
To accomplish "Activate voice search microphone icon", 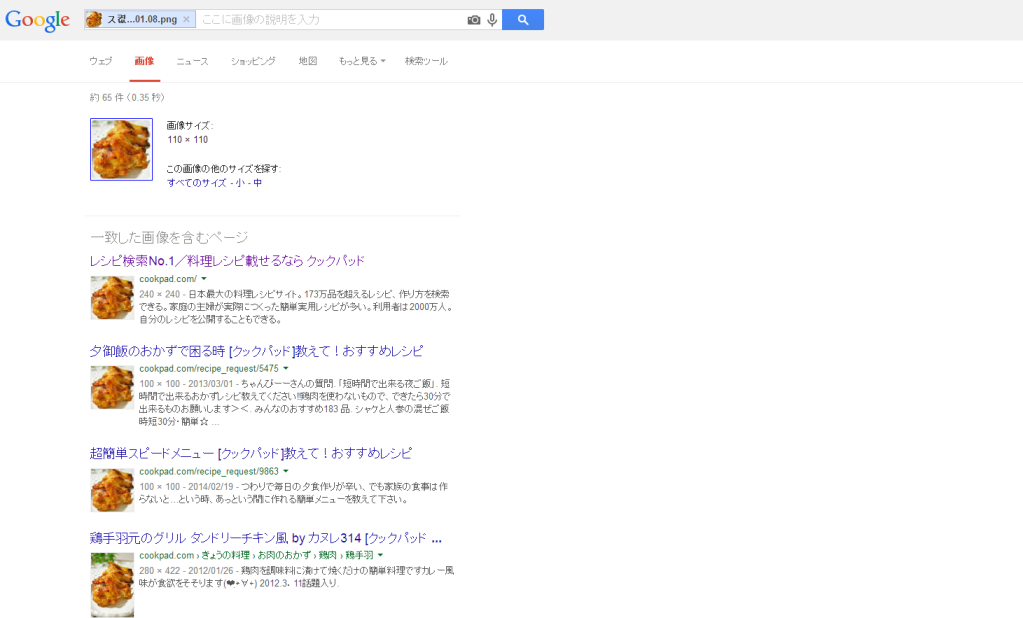I will pyautogui.click(x=492, y=20).
